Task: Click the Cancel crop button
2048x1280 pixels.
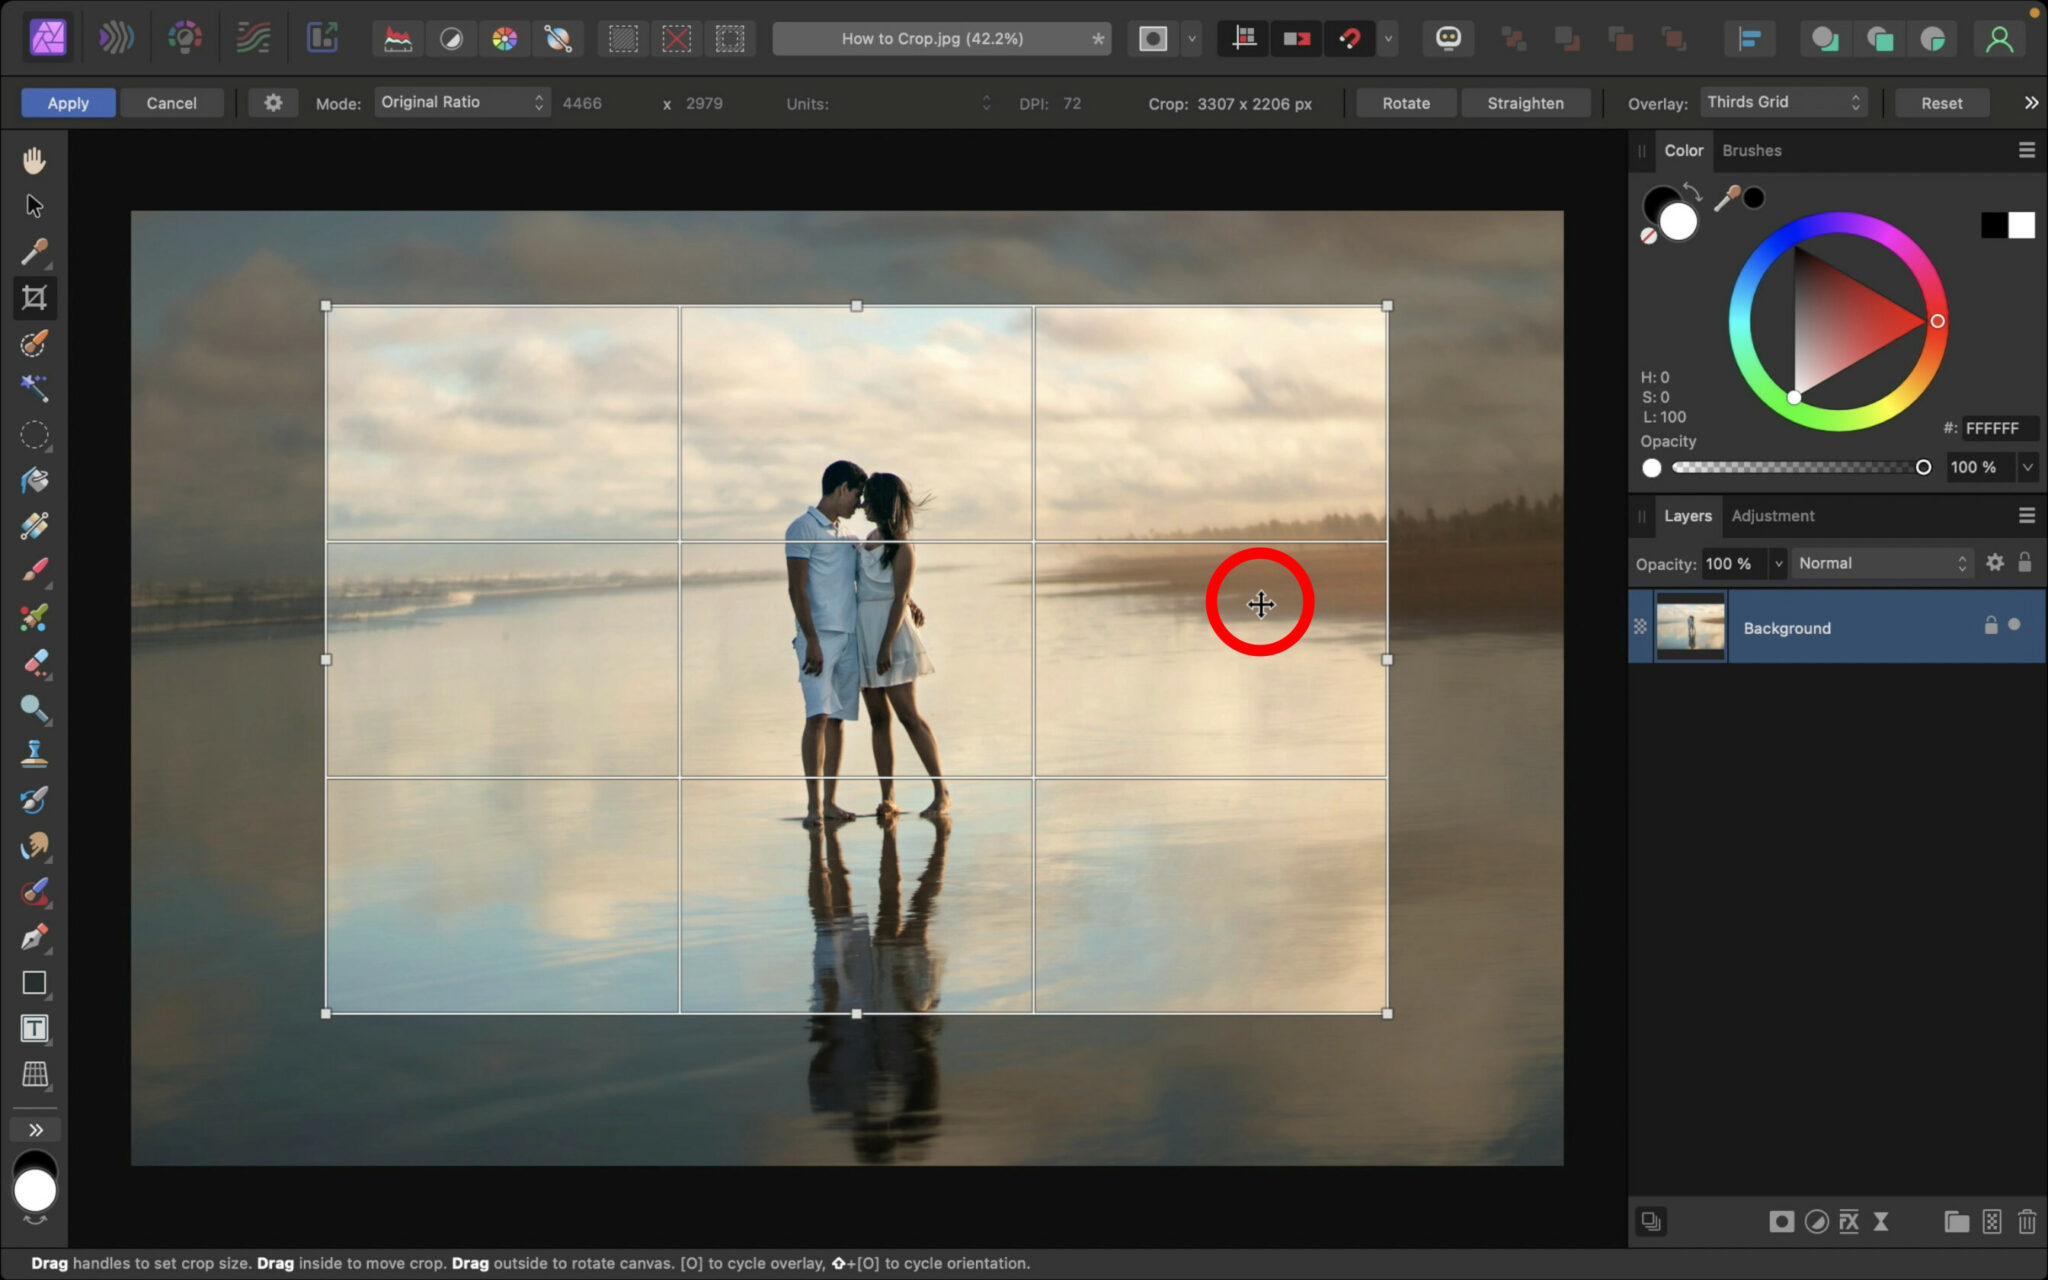Action: tap(171, 103)
